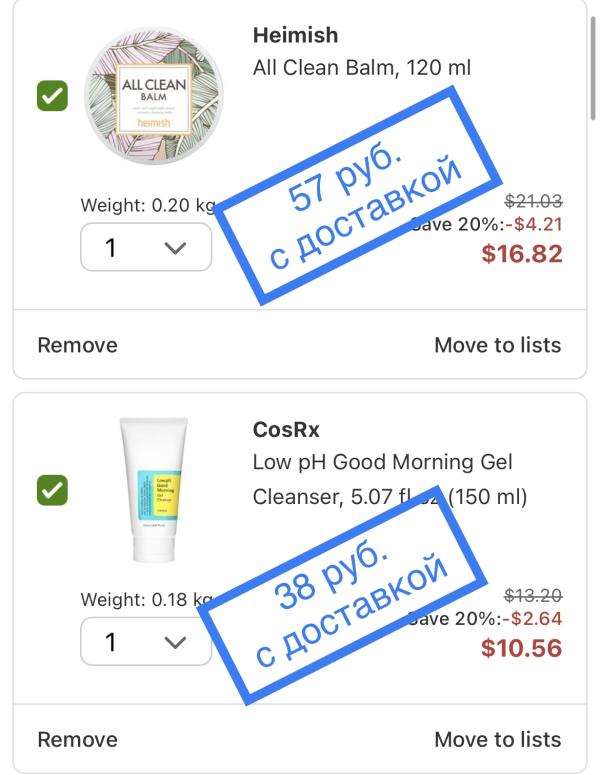Click the crossed-out $21.03 original price
This screenshot has height=775, width=600.
(533, 201)
